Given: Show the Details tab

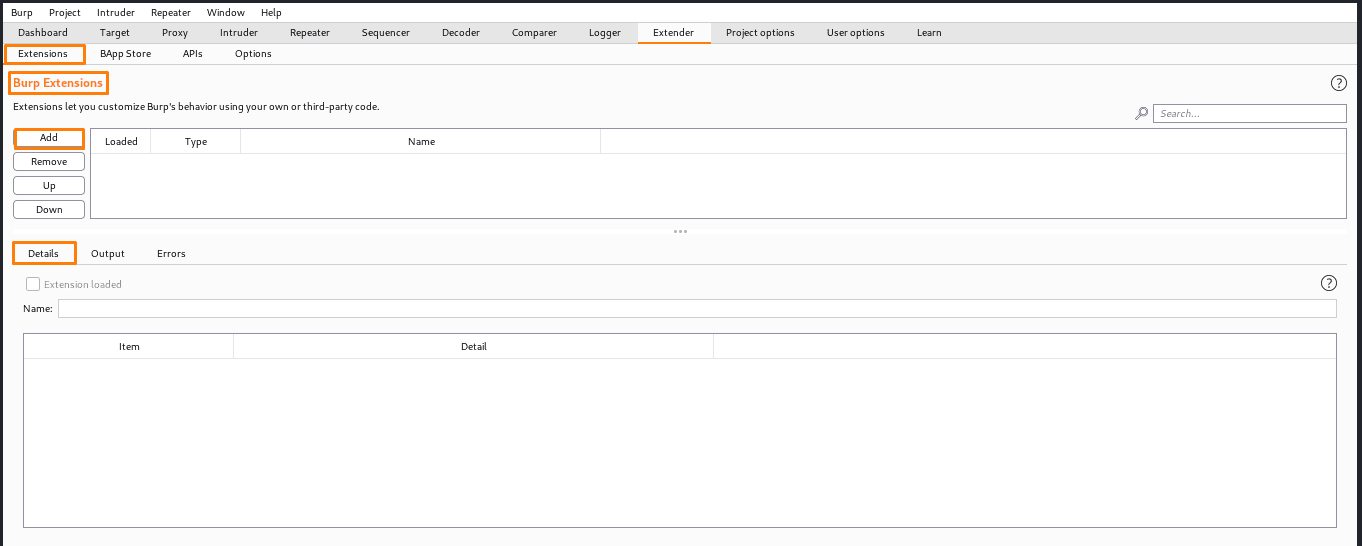Looking at the screenshot, I should point(44,254).
